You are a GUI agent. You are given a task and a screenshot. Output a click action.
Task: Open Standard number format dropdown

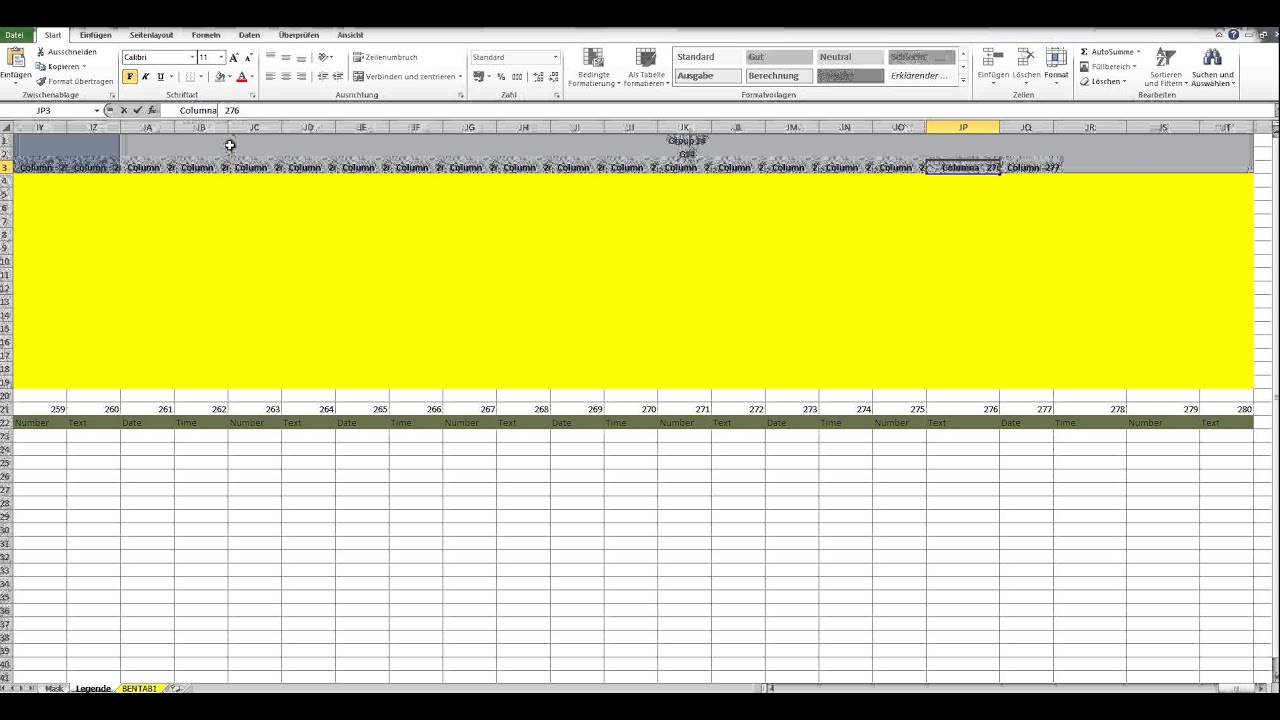[x=555, y=58]
